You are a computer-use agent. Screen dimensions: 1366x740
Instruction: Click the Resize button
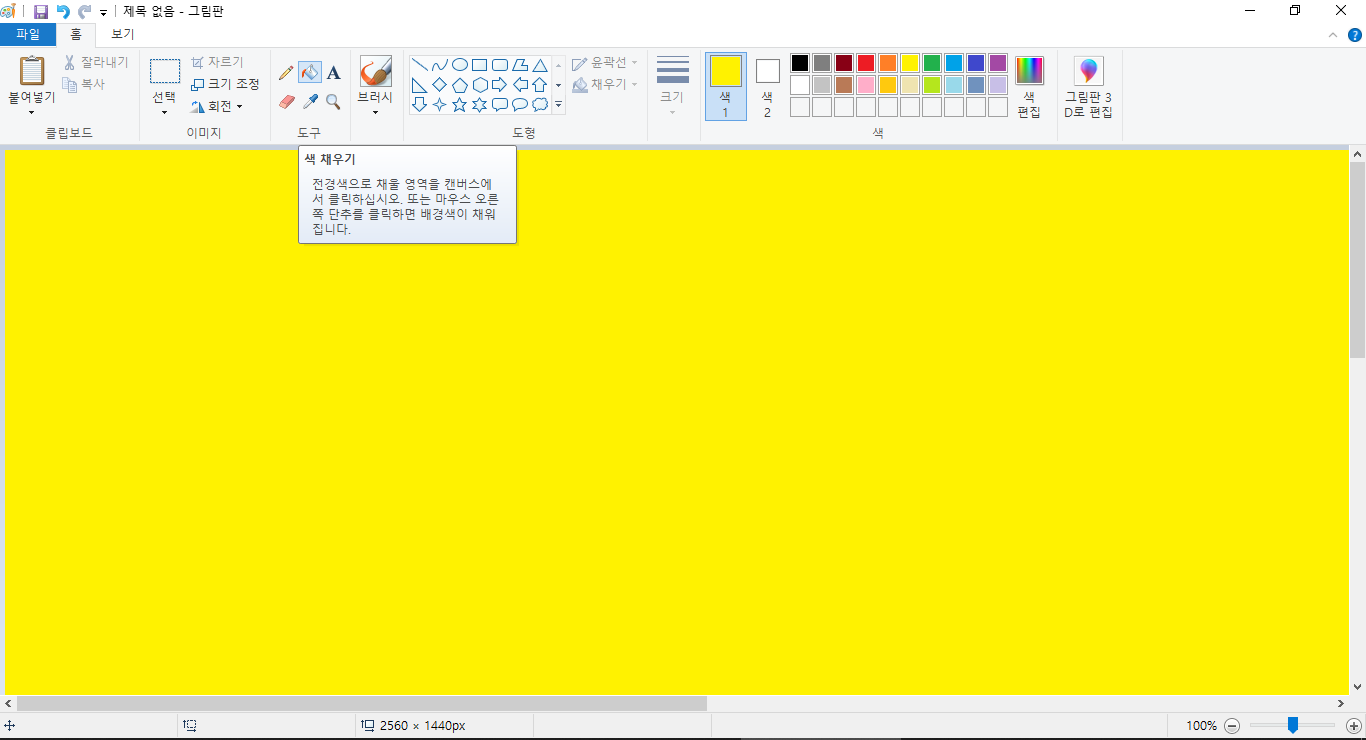(x=225, y=84)
